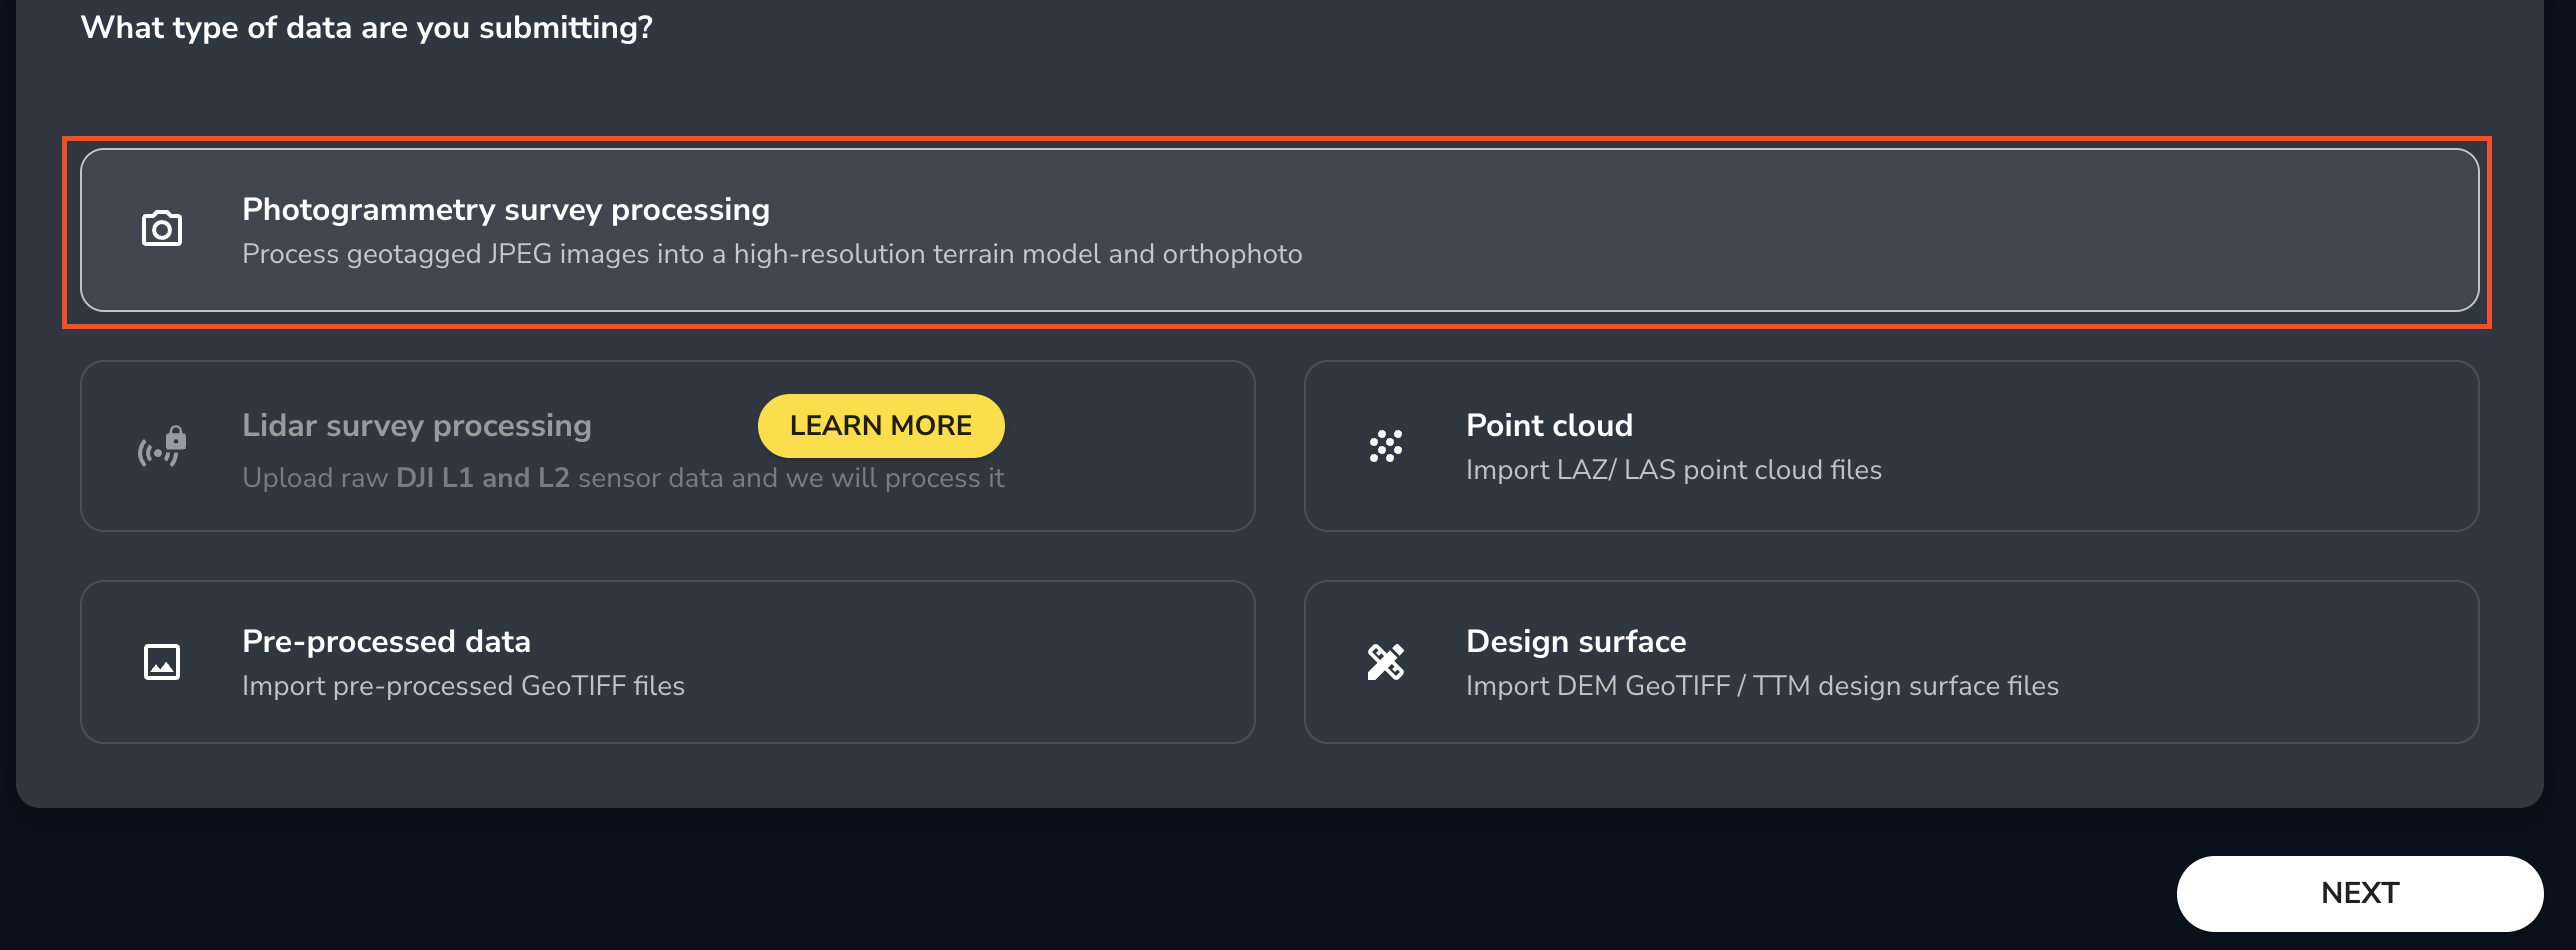Image resolution: width=2576 pixels, height=950 pixels.
Task: Click the Design surface ruler-pencil icon
Action: coord(1385,662)
